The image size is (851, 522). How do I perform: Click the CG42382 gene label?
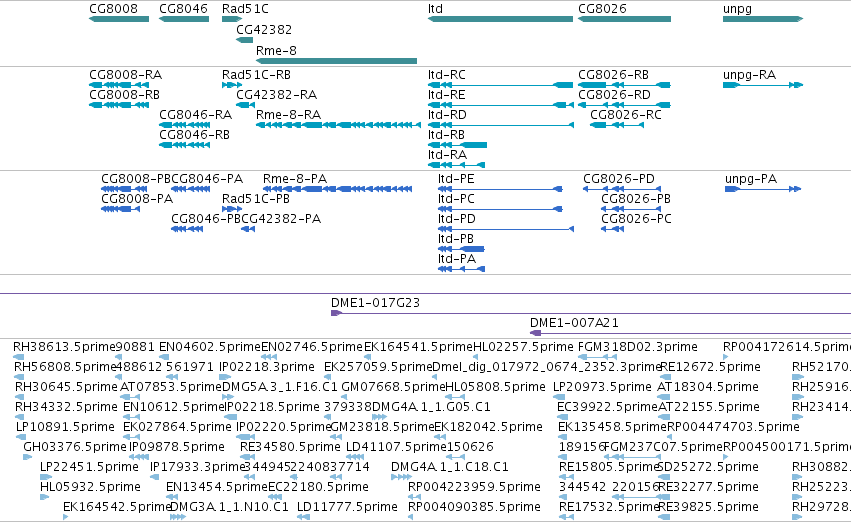[x=264, y=29]
